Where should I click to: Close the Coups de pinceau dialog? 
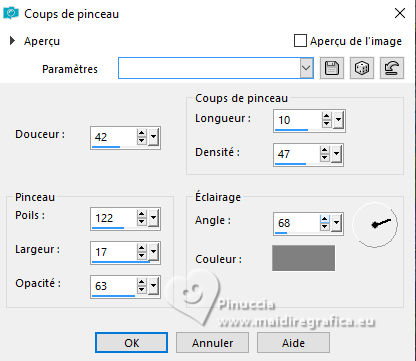pyautogui.click(x=400, y=13)
